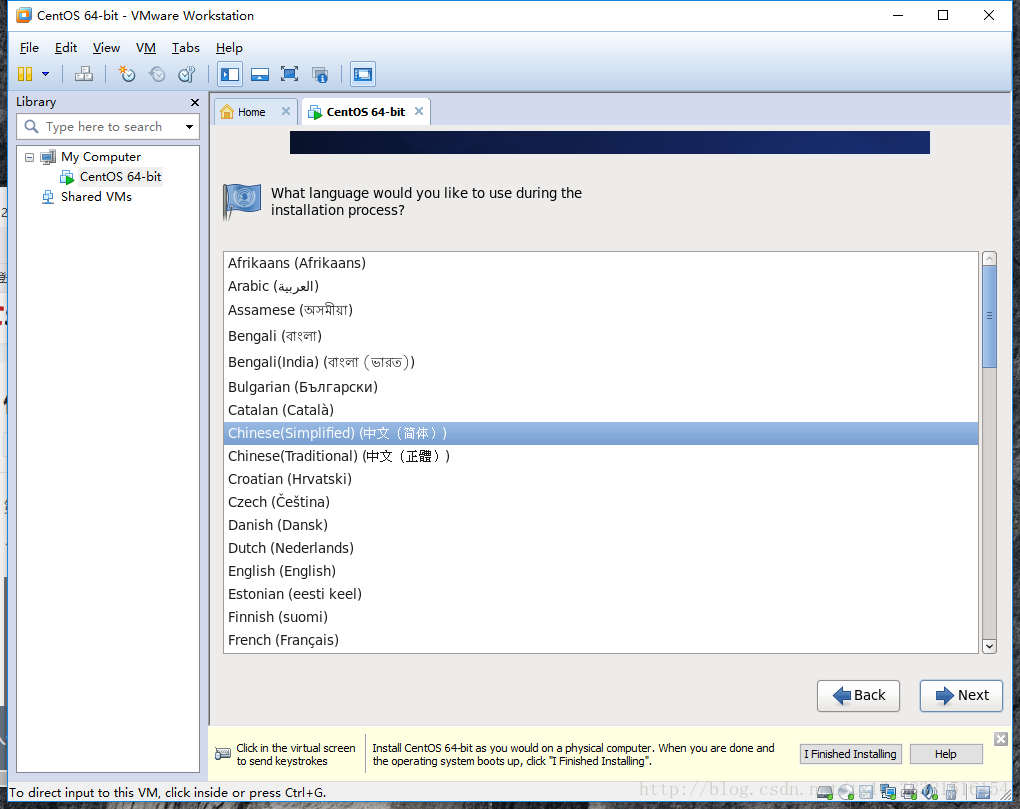This screenshot has width=1020, height=809.
Task: Click the USB controller status icon
Action: point(950,792)
